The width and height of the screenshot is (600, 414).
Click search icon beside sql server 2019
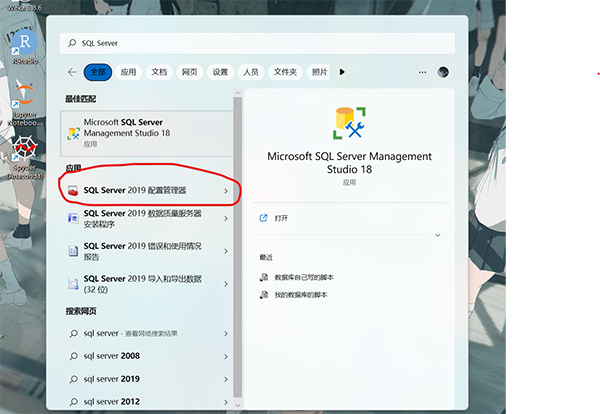(73, 379)
